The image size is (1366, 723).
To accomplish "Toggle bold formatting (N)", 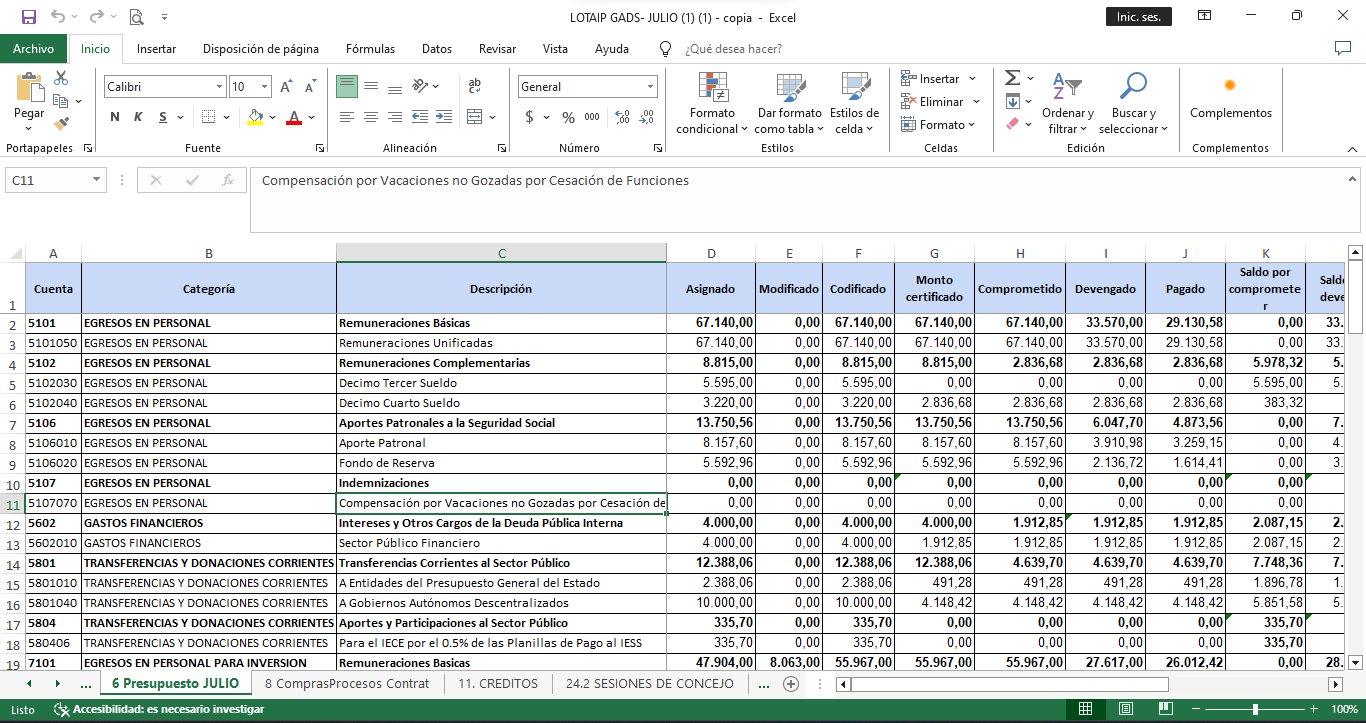I will click(115, 117).
